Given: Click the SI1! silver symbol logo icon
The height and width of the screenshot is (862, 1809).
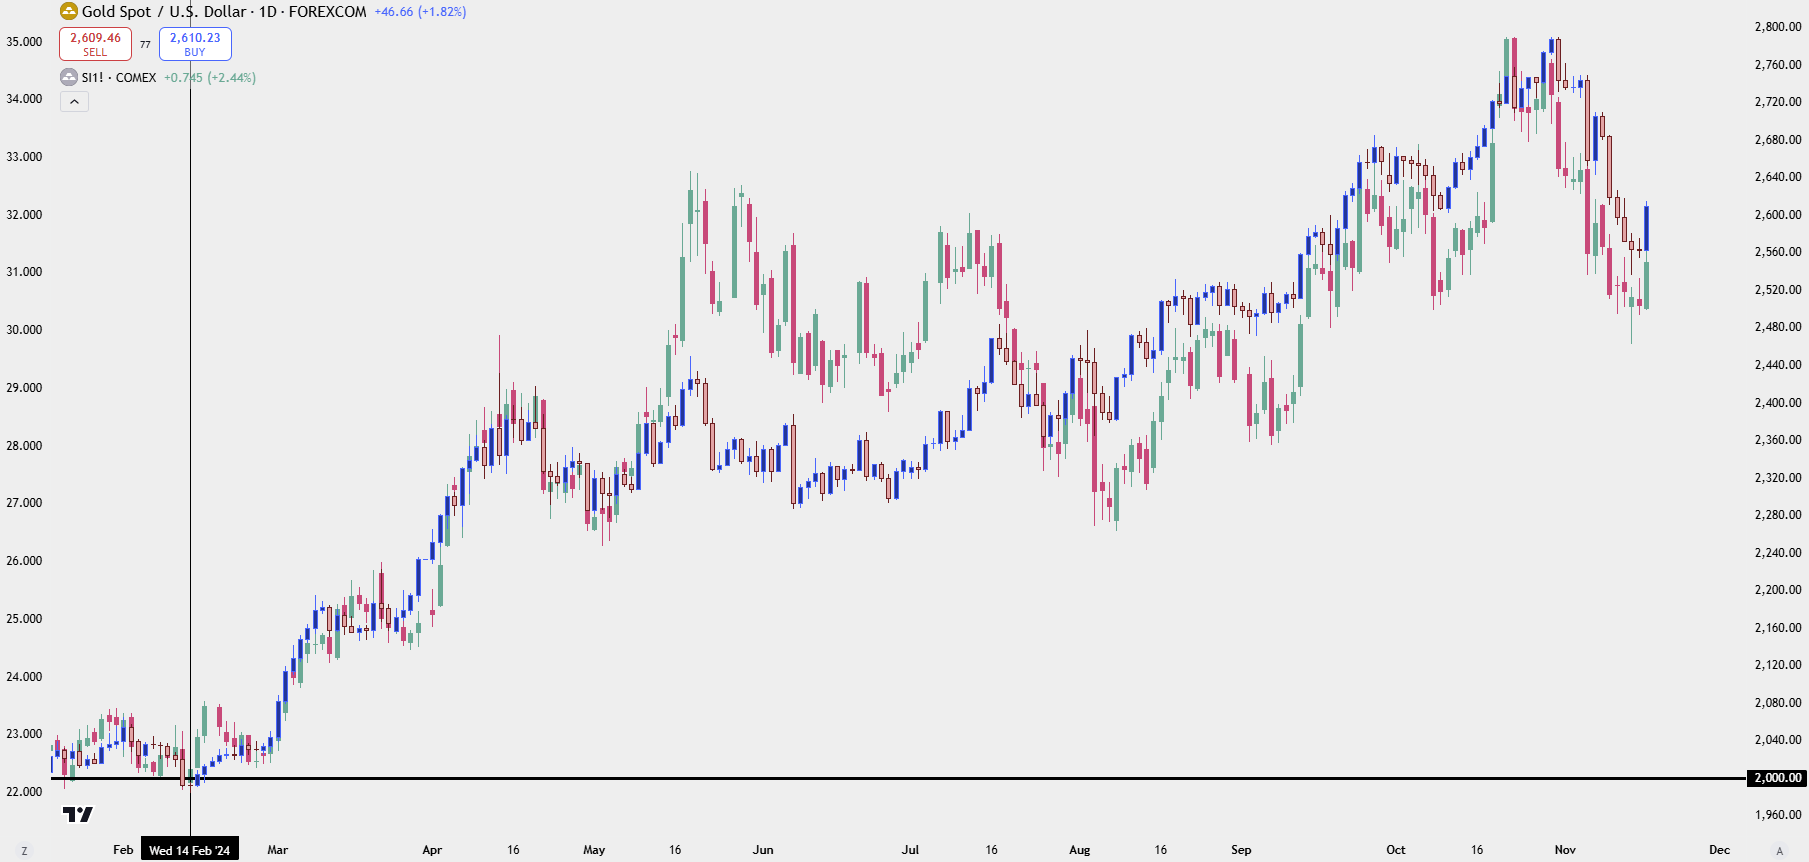Looking at the screenshot, I should (69, 77).
